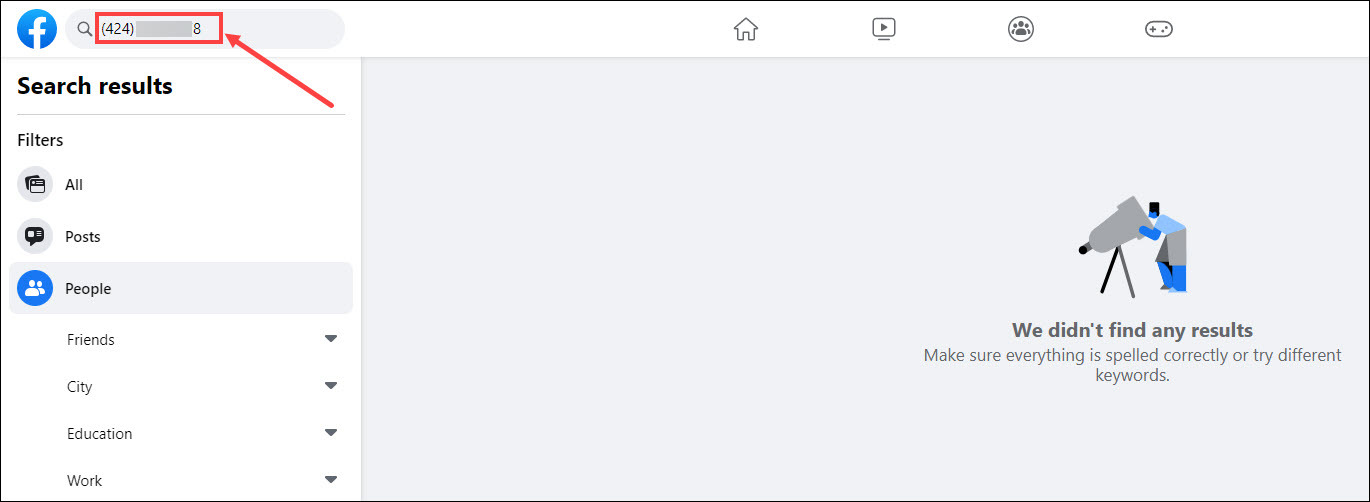Open the Watch video icon
Viewport: 1370px width, 502px height.
click(883, 29)
